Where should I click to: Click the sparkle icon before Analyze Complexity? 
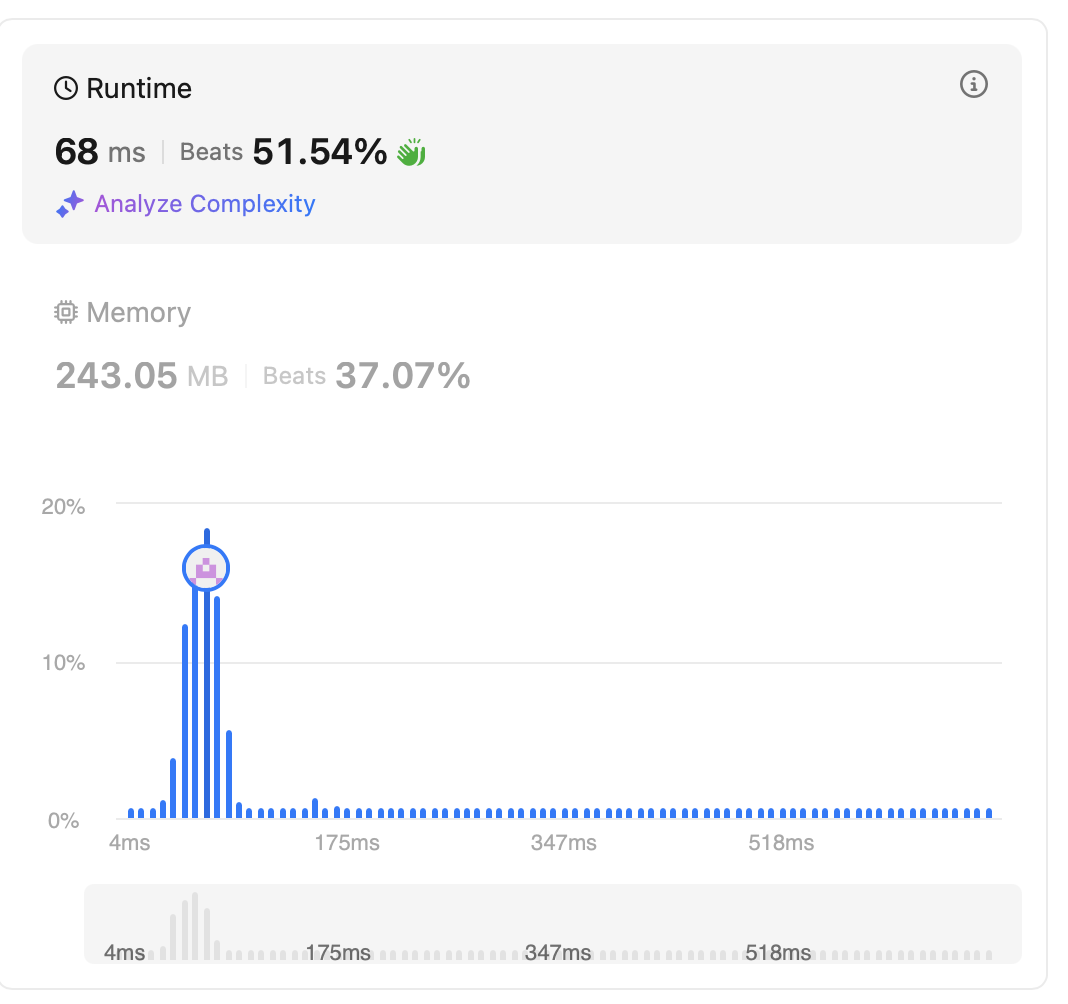click(69, 205)
